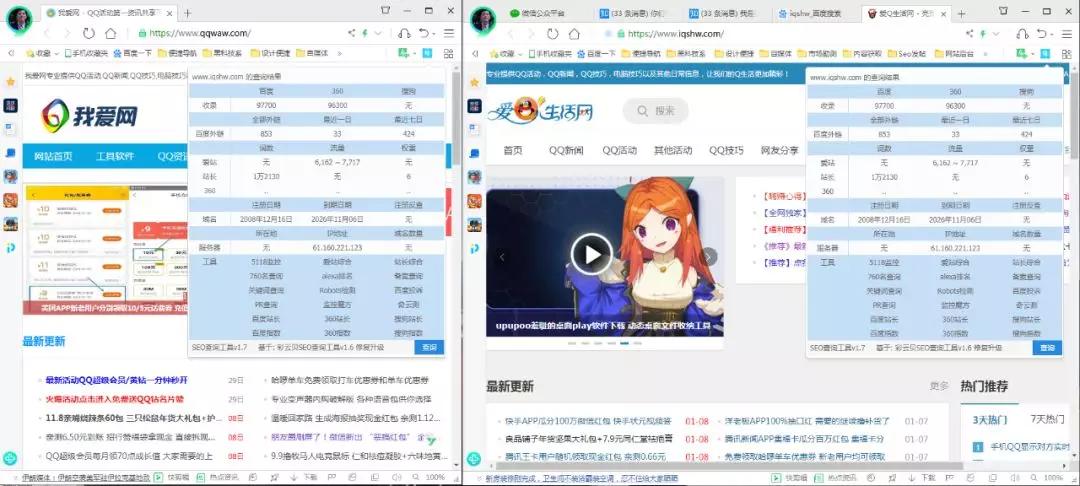Click previous-slide arrow on iqshw carousel
1080x486 pixels.
[501, 257]
